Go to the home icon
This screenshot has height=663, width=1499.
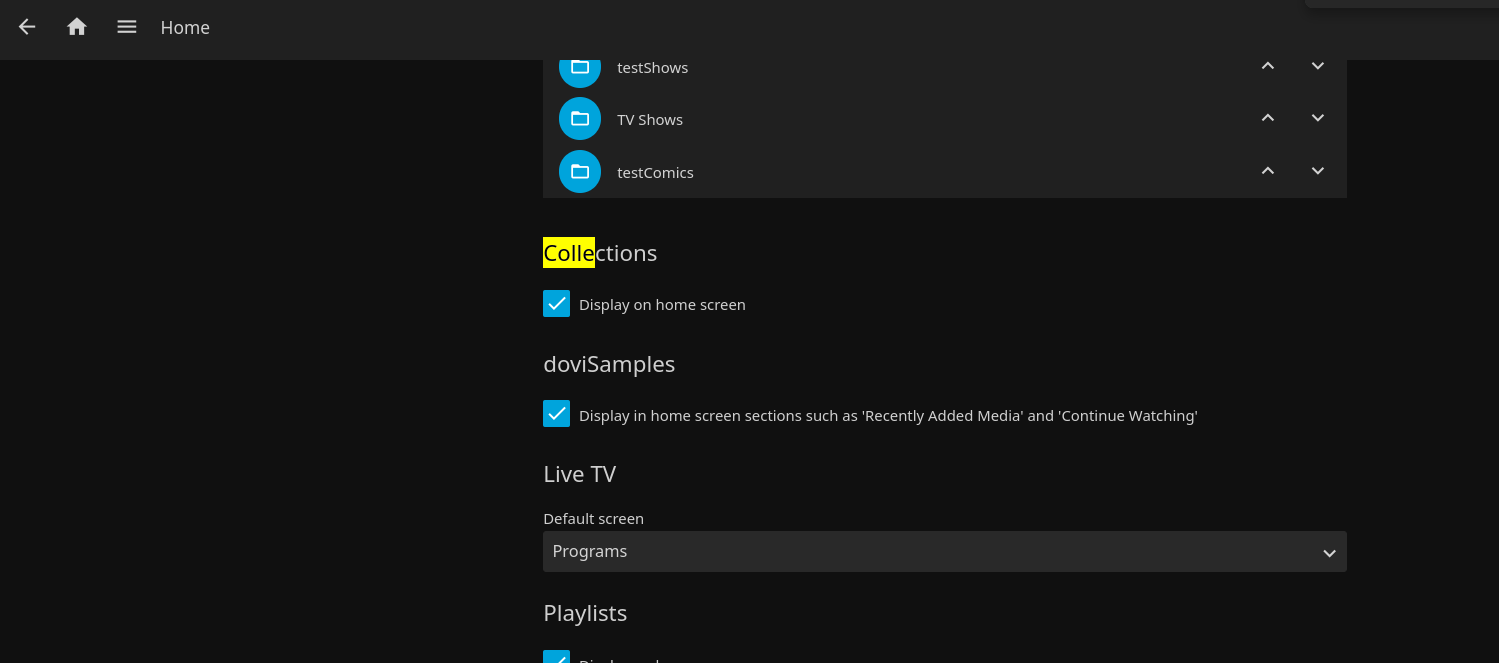point(77,27)
